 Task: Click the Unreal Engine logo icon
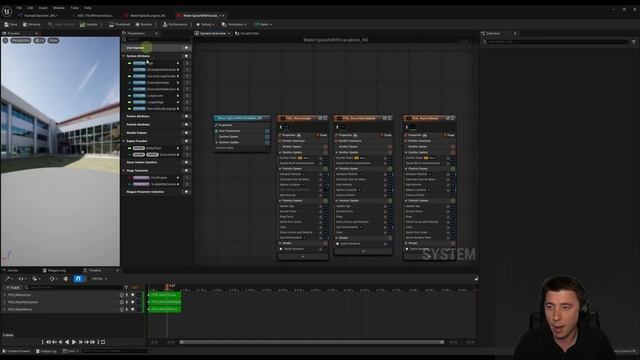pos(7,11)
